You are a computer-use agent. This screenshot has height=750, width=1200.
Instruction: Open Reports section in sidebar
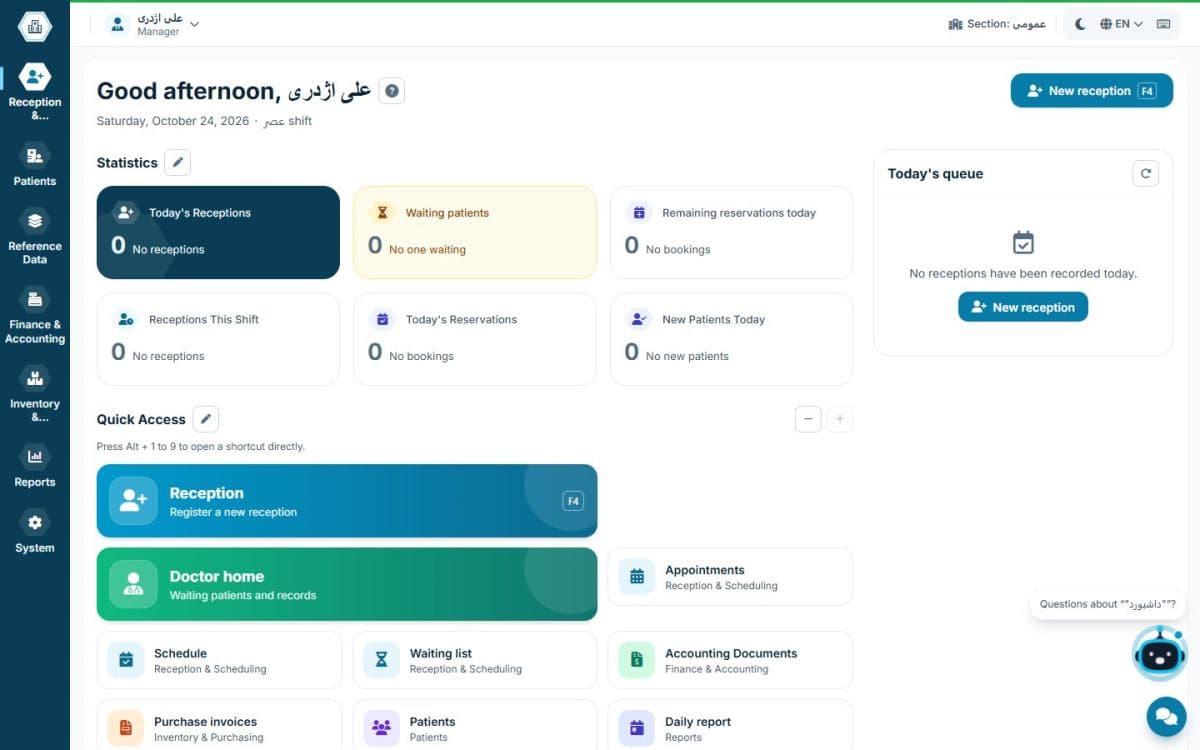[x=35, y=466]
